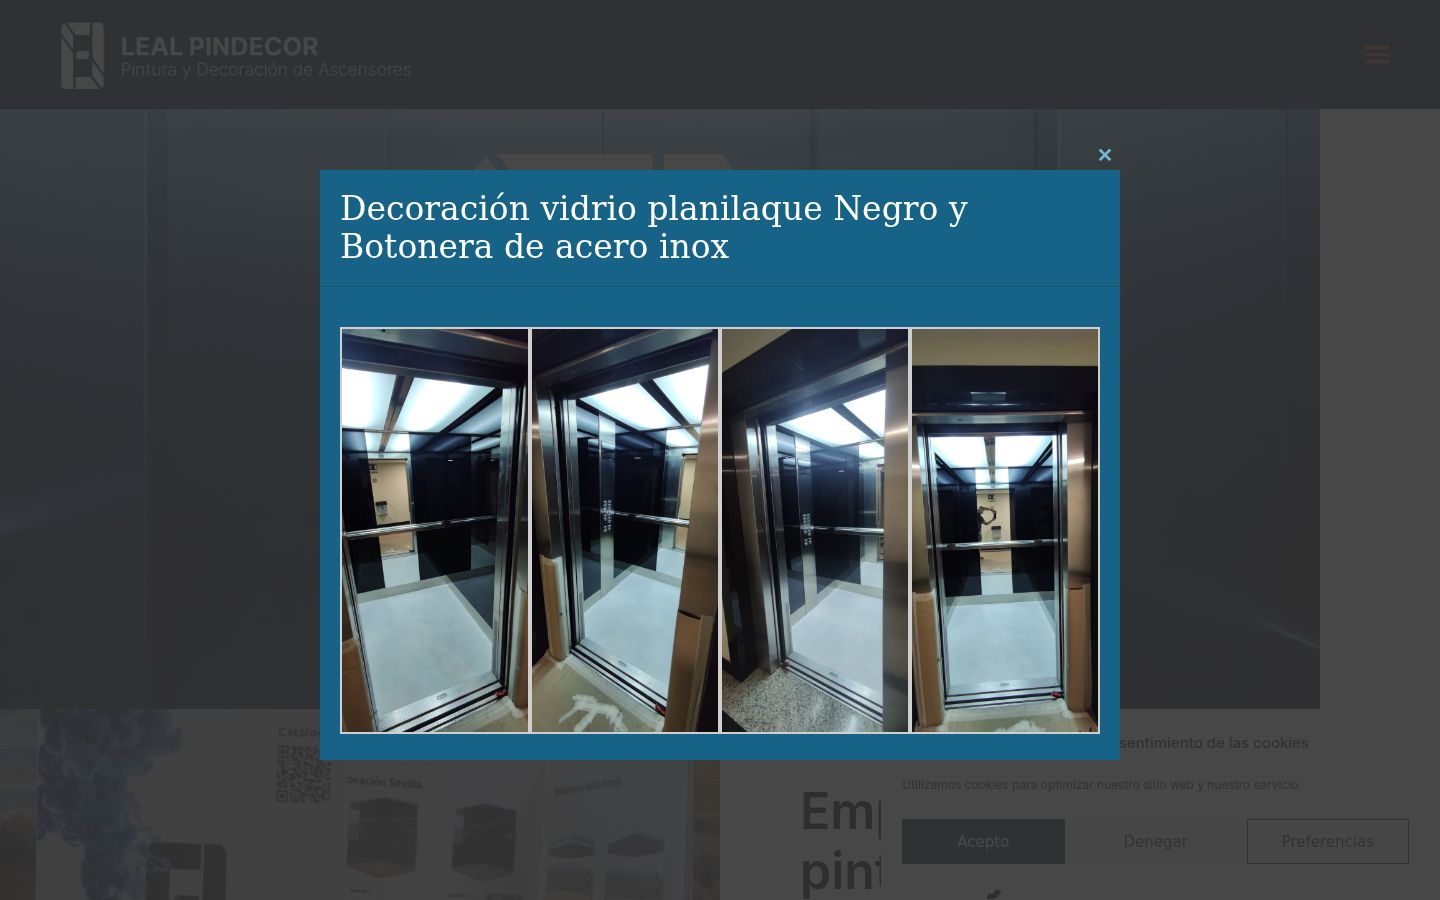The width and height of the screenshot is (1440, 900).
Task: Accept cookies with the Acepto button
Action: (983, 841)
